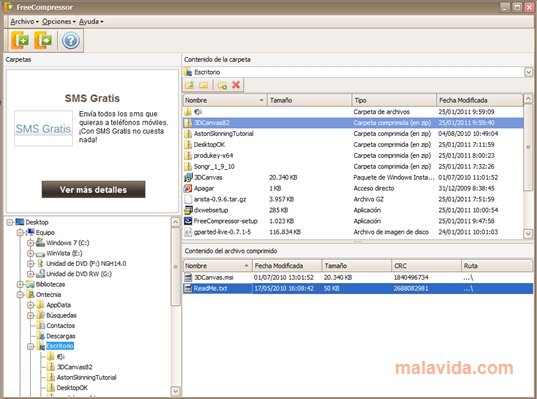Image resolution: width=537 pixels, height=399 pixels.
Task: Sort folder list by Tipo column header
Action: (x=394, y=100)
